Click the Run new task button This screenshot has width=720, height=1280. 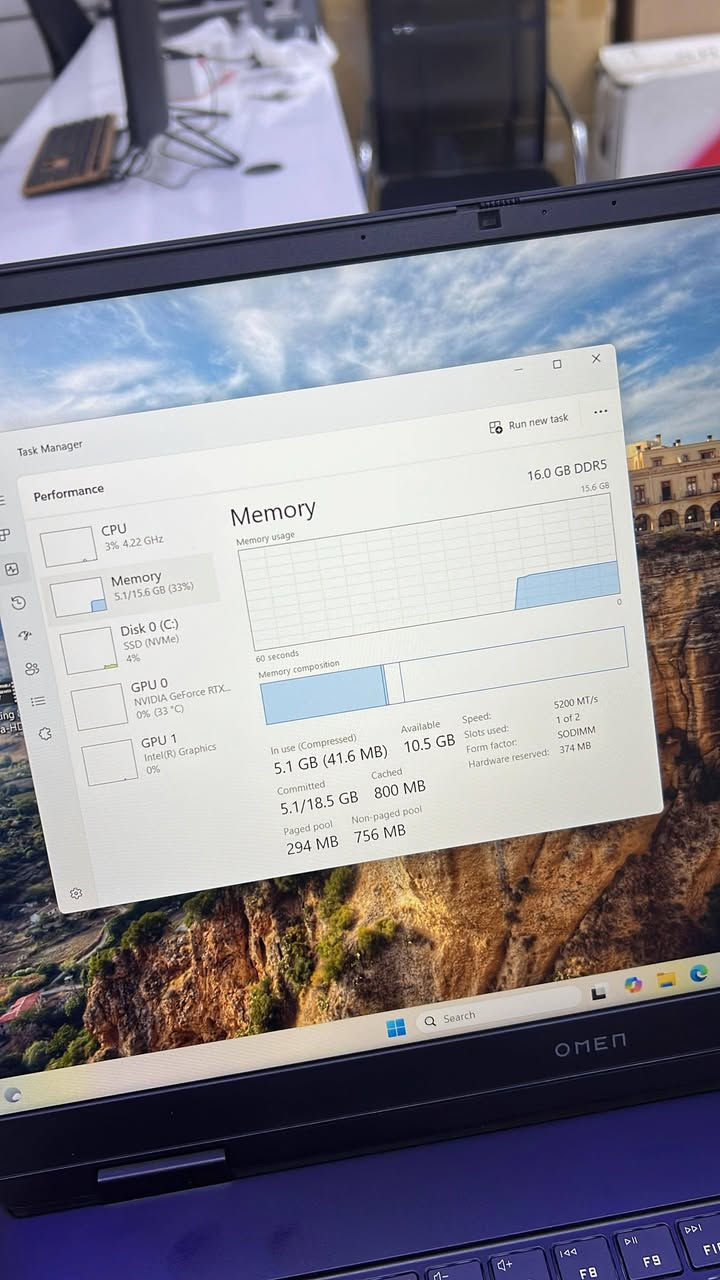tap(529, 424)
